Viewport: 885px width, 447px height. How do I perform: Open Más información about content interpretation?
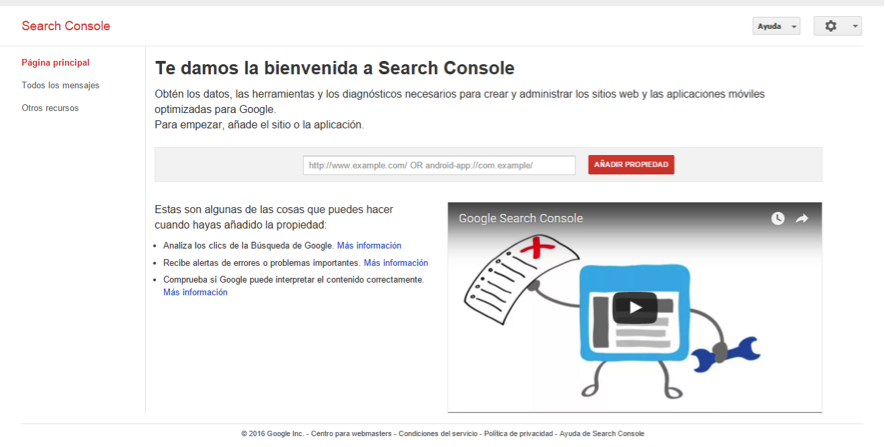(x=195, y=292)
